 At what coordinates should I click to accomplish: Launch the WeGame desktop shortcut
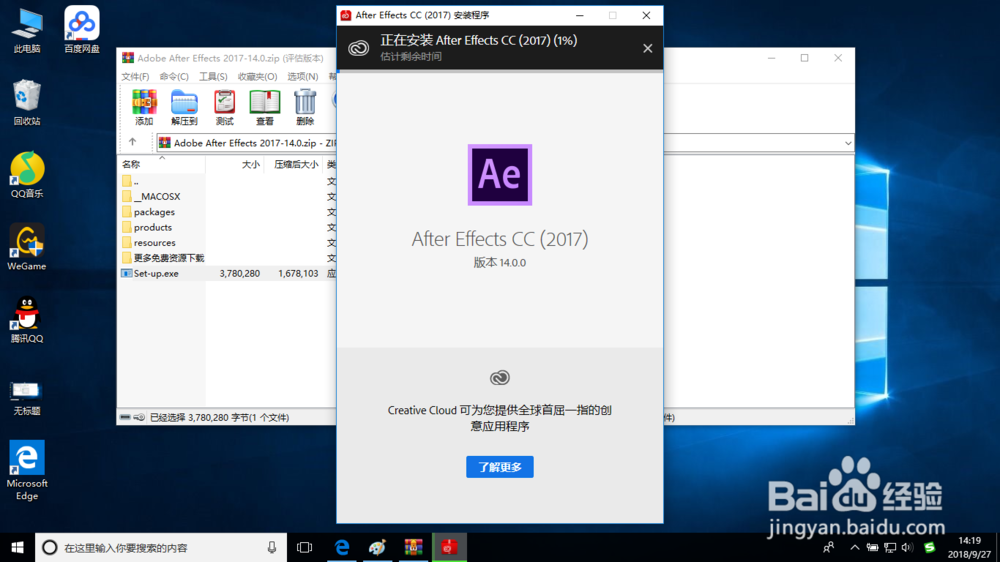[x=27, y=248]
